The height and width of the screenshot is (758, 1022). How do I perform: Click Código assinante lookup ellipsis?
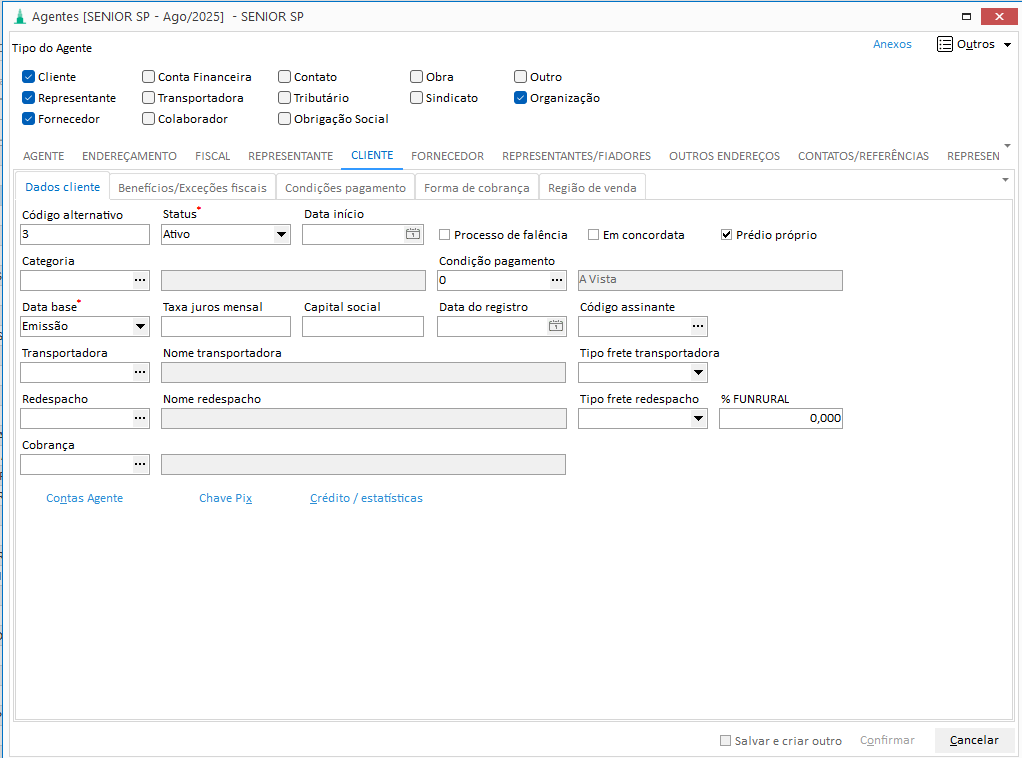tap(698, 326)
